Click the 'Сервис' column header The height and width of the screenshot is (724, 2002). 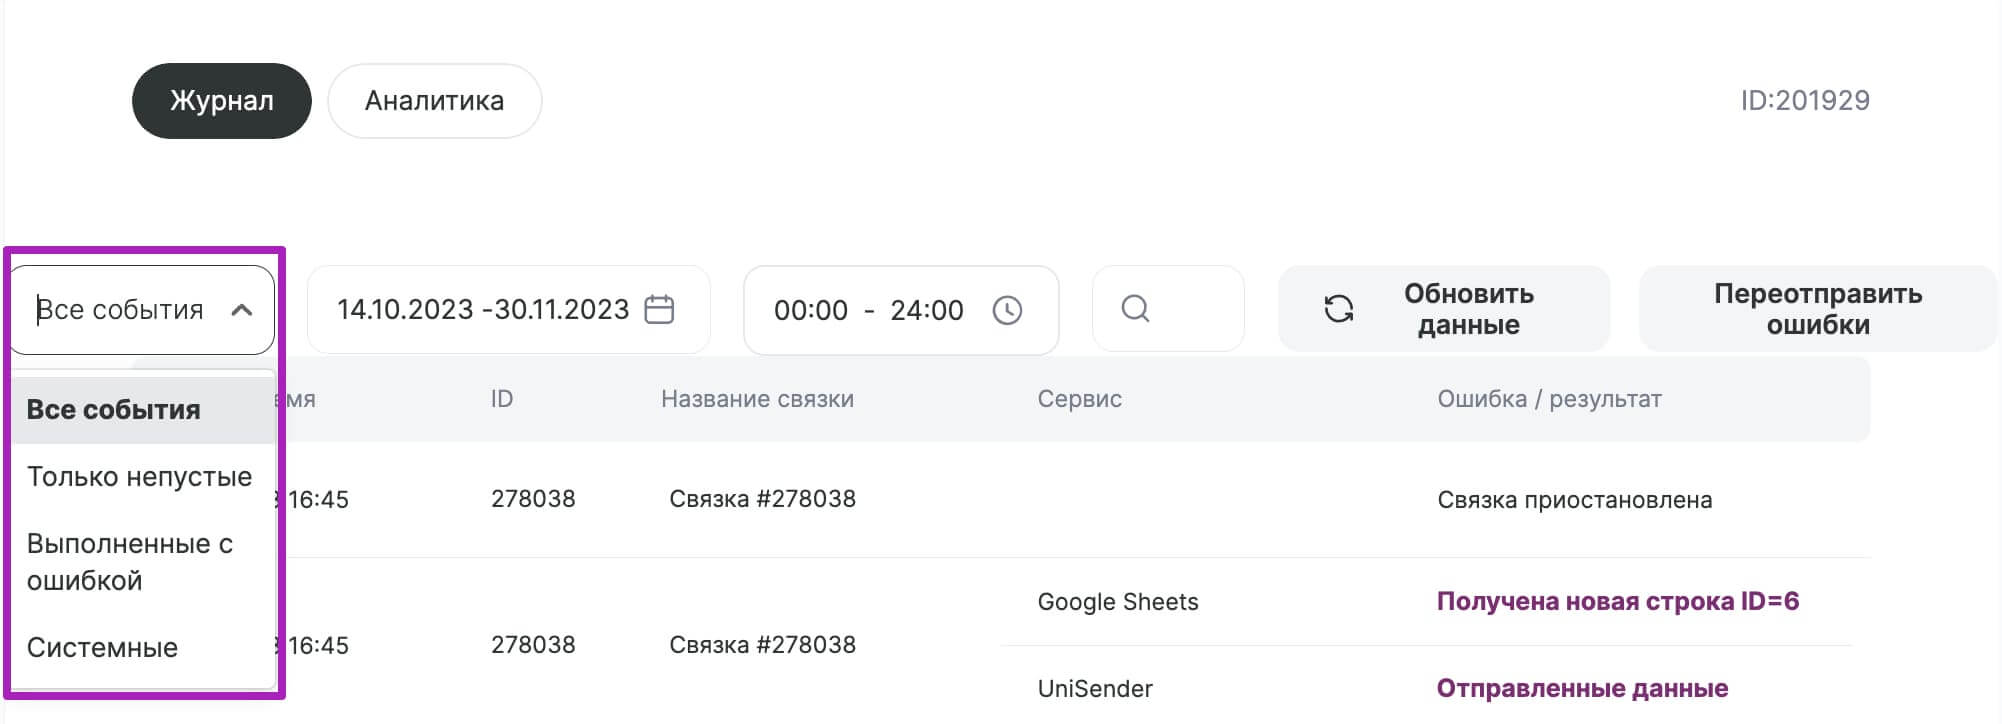[1080, 399]
